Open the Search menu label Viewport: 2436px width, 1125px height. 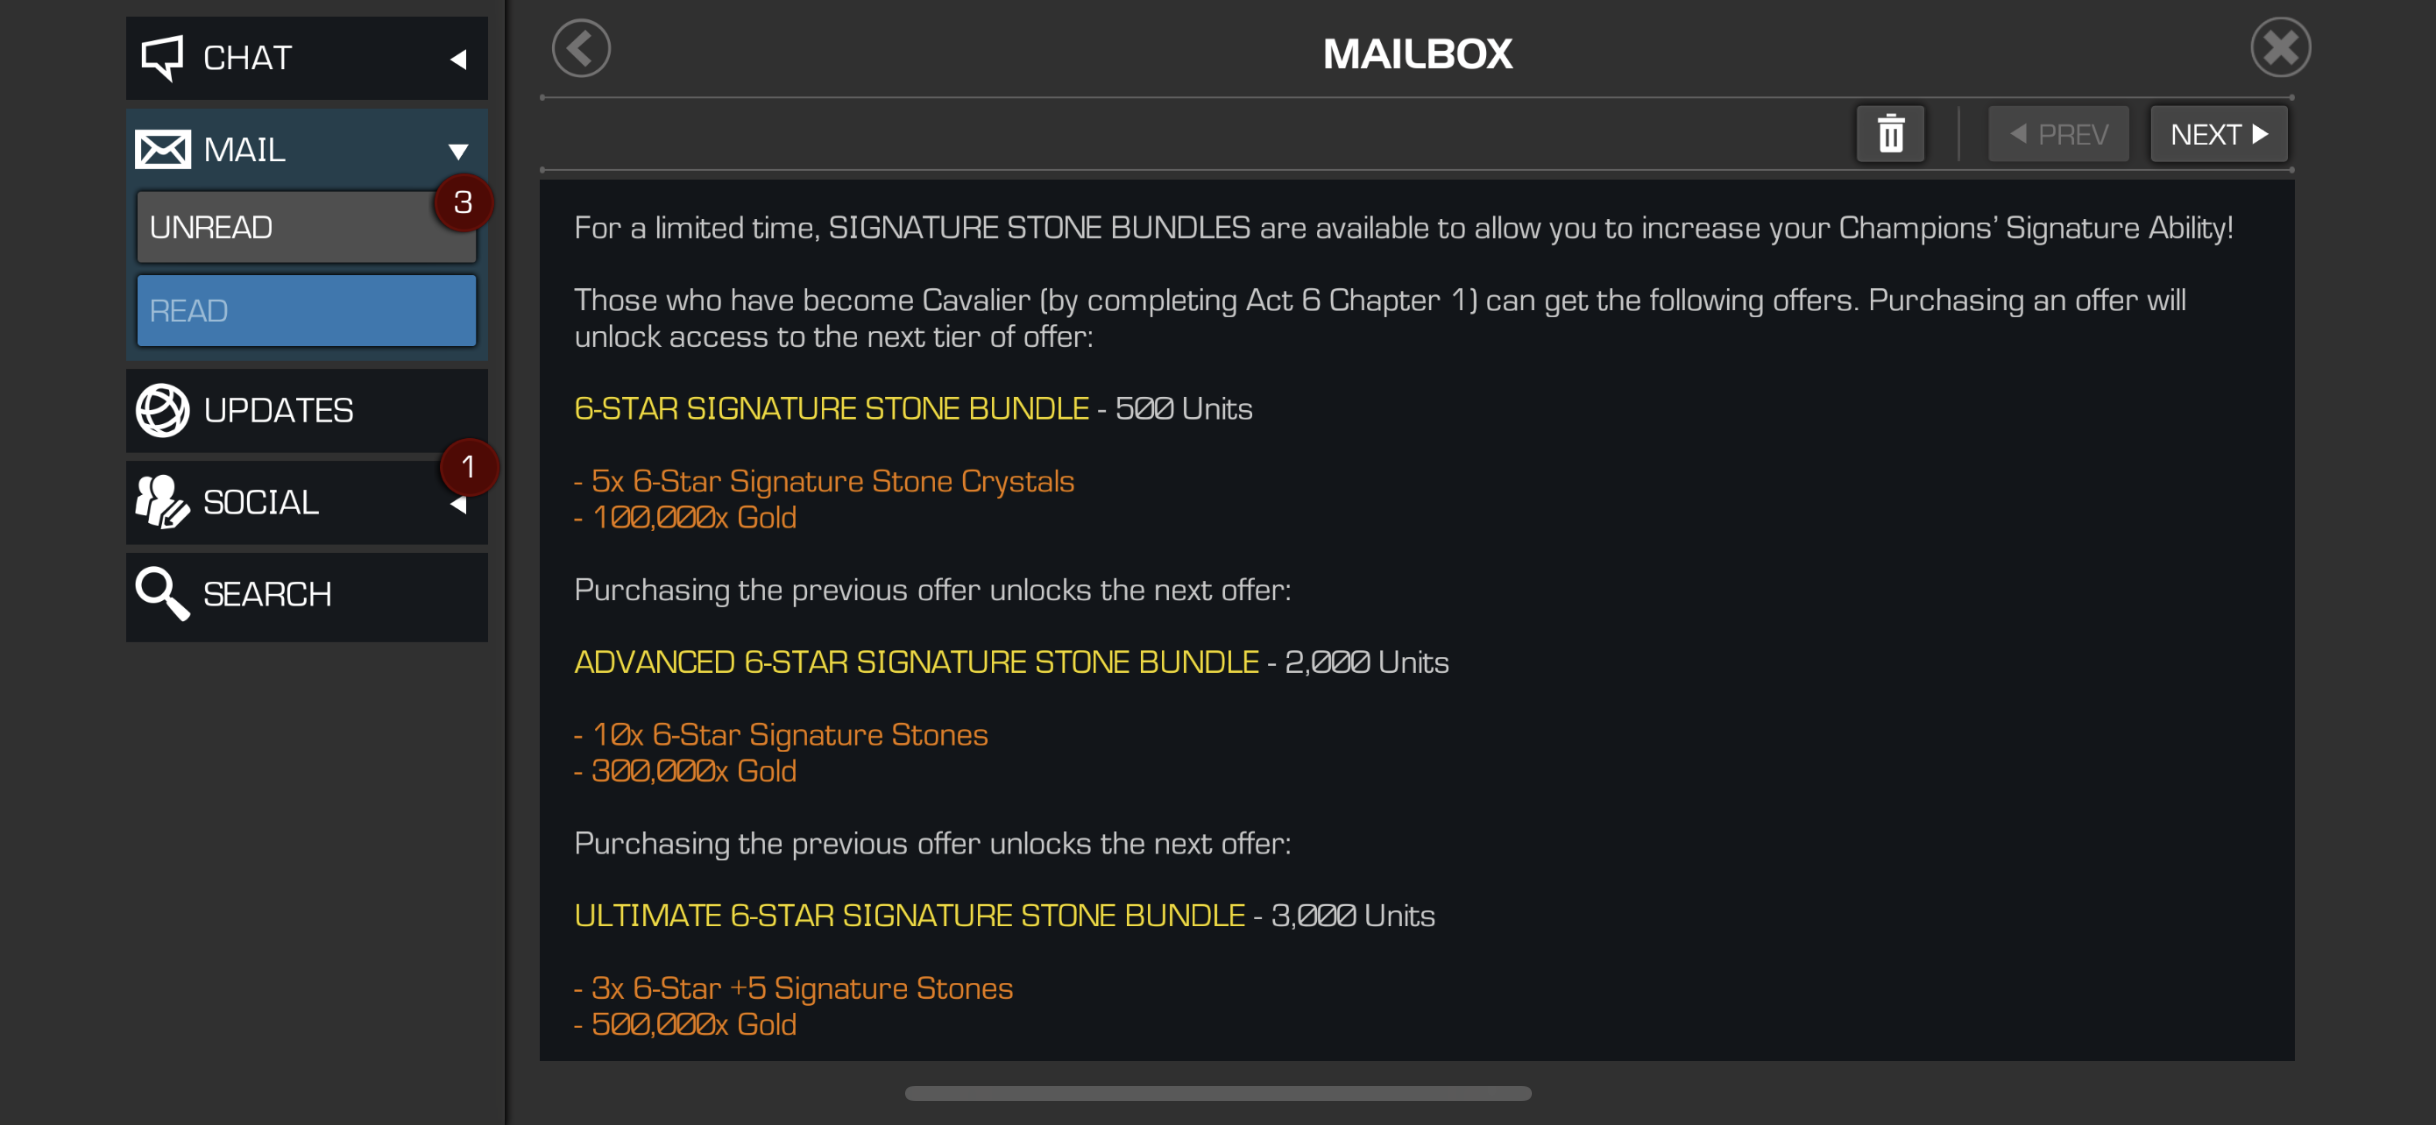pyautogui.click(x=267, y=594)
